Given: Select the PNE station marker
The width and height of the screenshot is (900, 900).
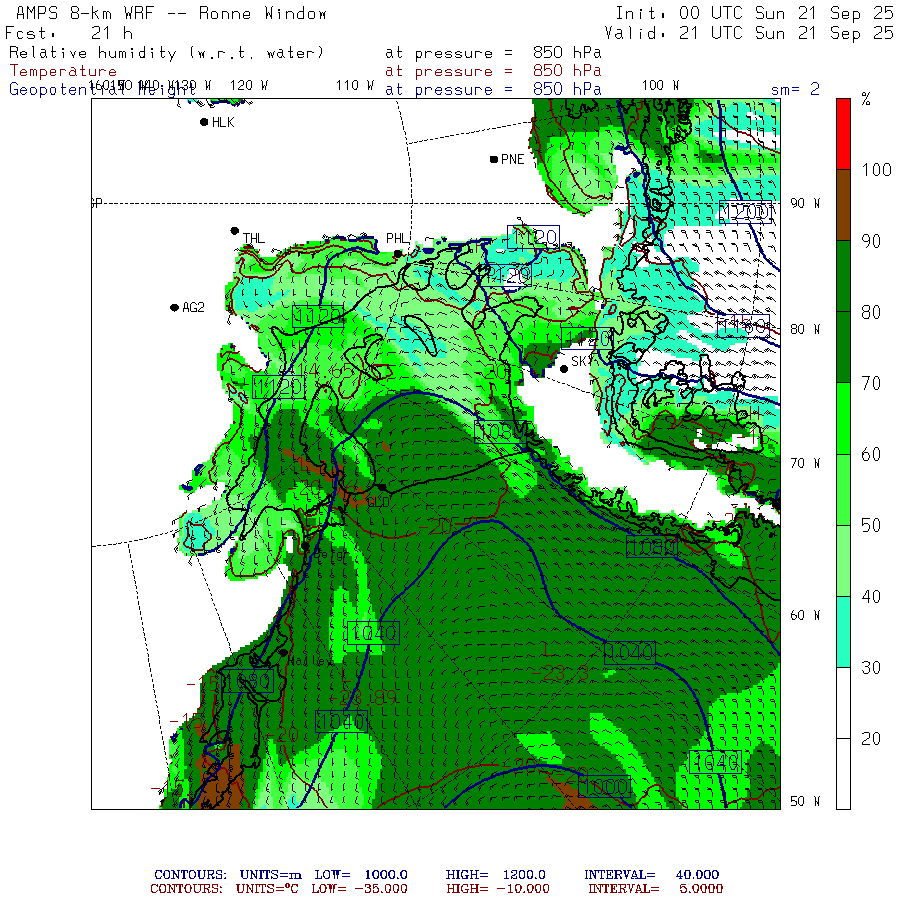Looking at the screenshot, I should [494, 159].
